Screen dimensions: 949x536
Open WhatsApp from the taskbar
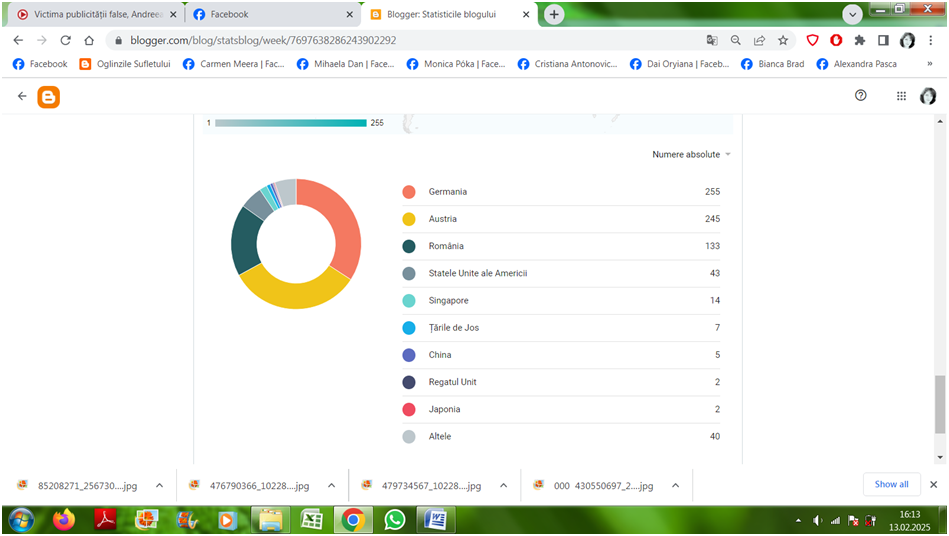tap(395, 520)
